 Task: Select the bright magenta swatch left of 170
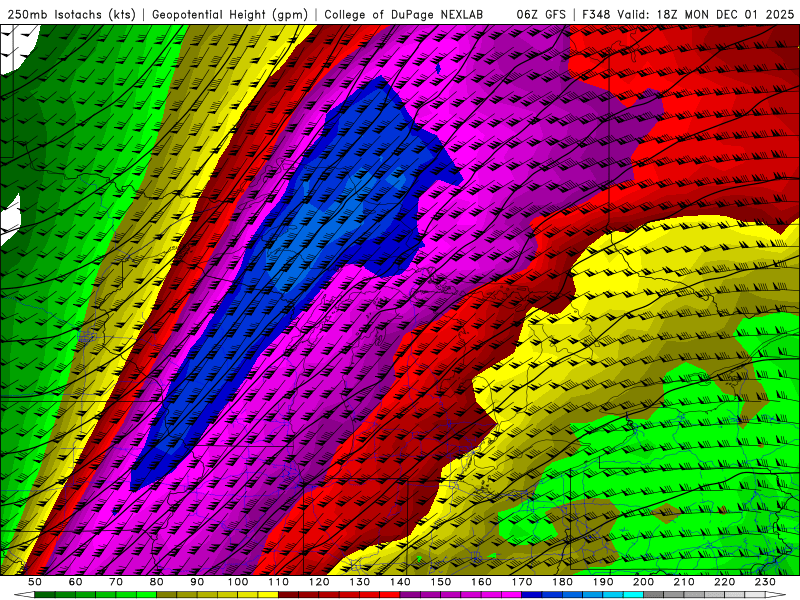511,595
